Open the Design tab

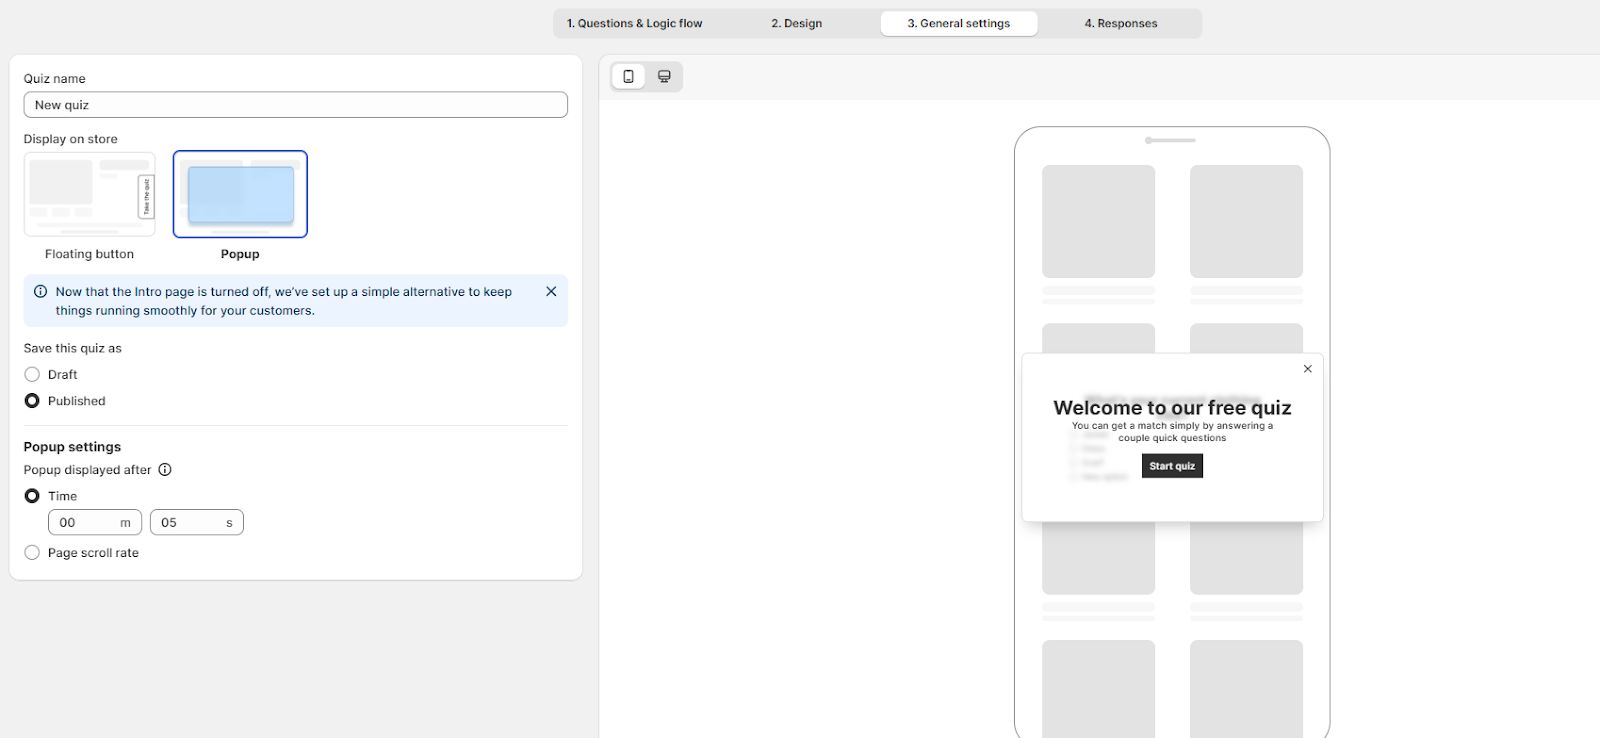pyautogui.click(x=796, y=23)
